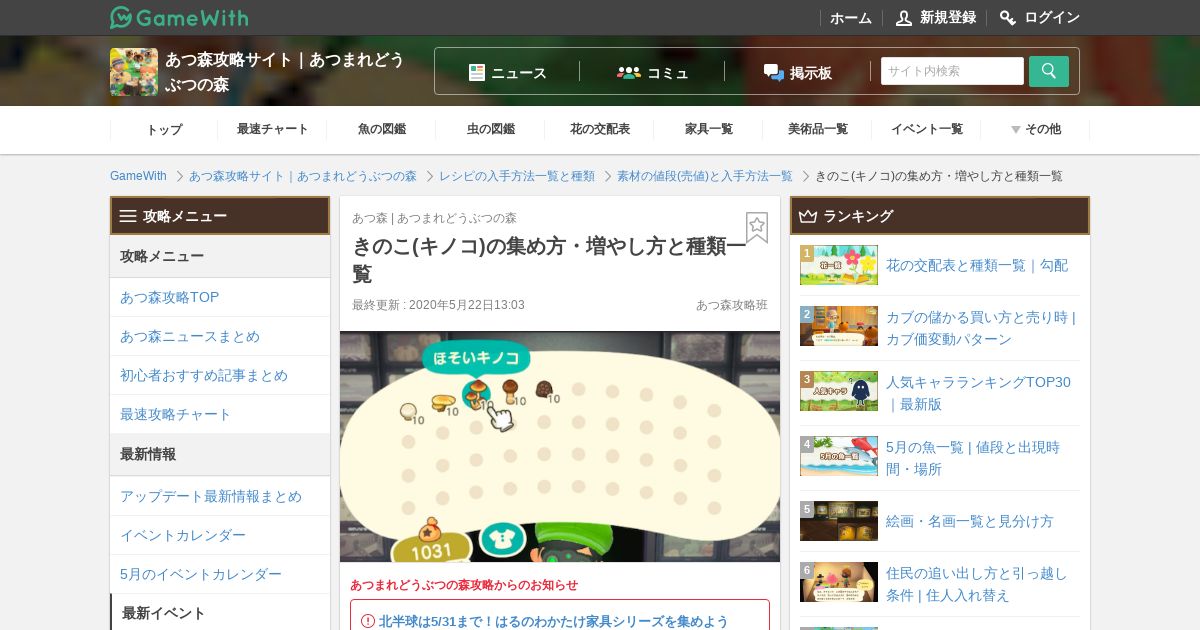
Task: Select イベント一覧 in navigation bar
Action: [x=927, y=129]
